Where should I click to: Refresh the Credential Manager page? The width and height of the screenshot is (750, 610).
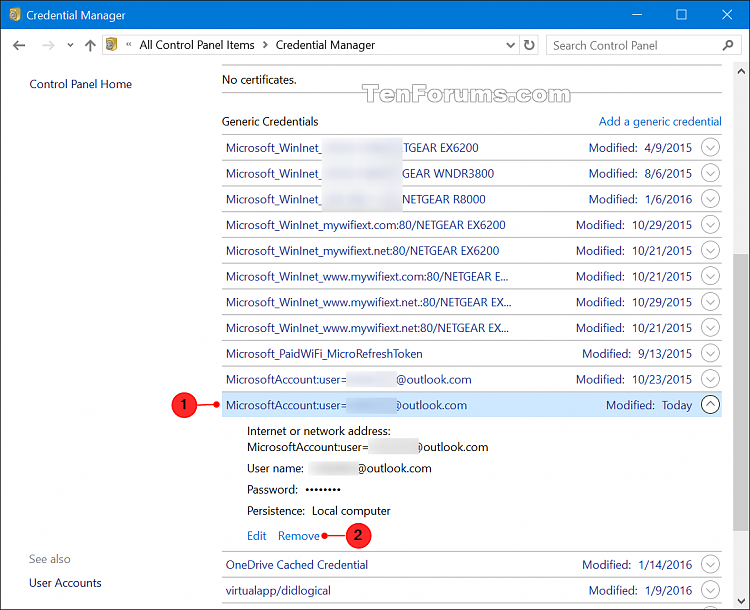529,45
